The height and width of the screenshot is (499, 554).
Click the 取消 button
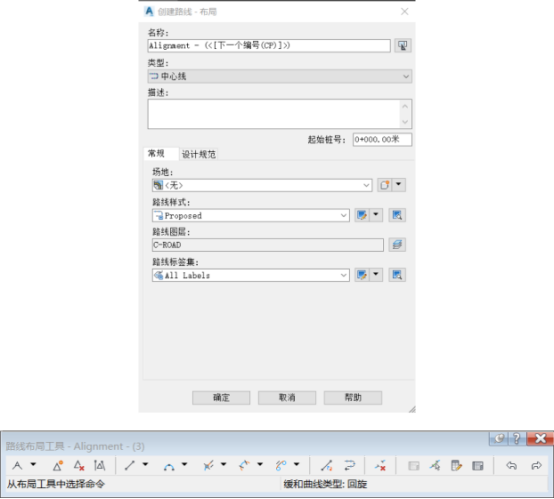pyautogui.click(x=287, y=398)
